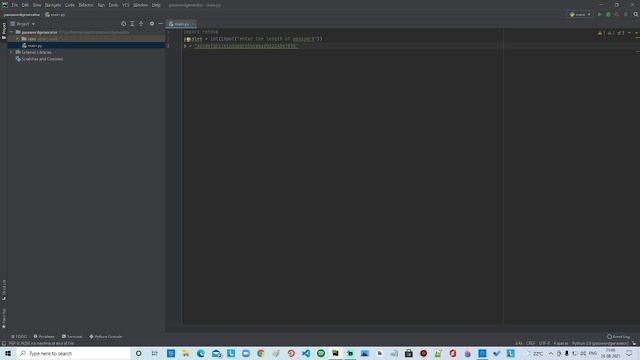The image size is (640, 360).
Task: Click the warnings inspection indicator
Action: (611, 33)
